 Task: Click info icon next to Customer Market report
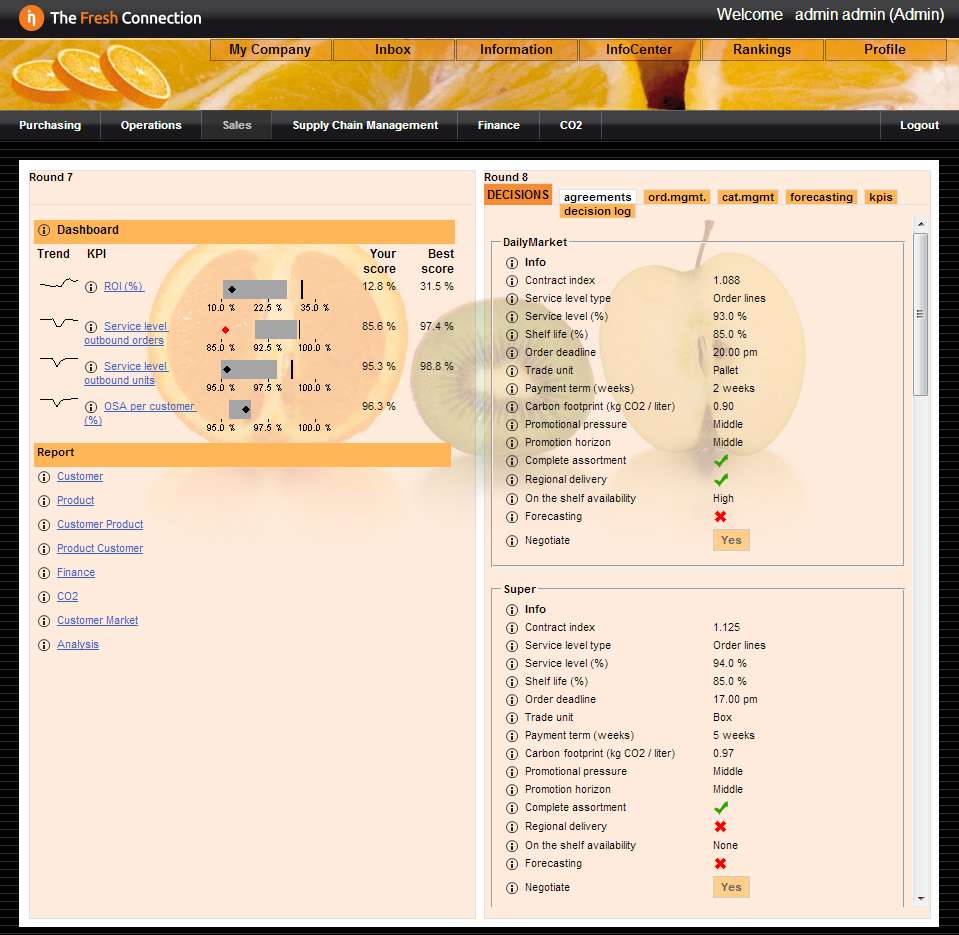pyautogui.click(x=44, y=621)
